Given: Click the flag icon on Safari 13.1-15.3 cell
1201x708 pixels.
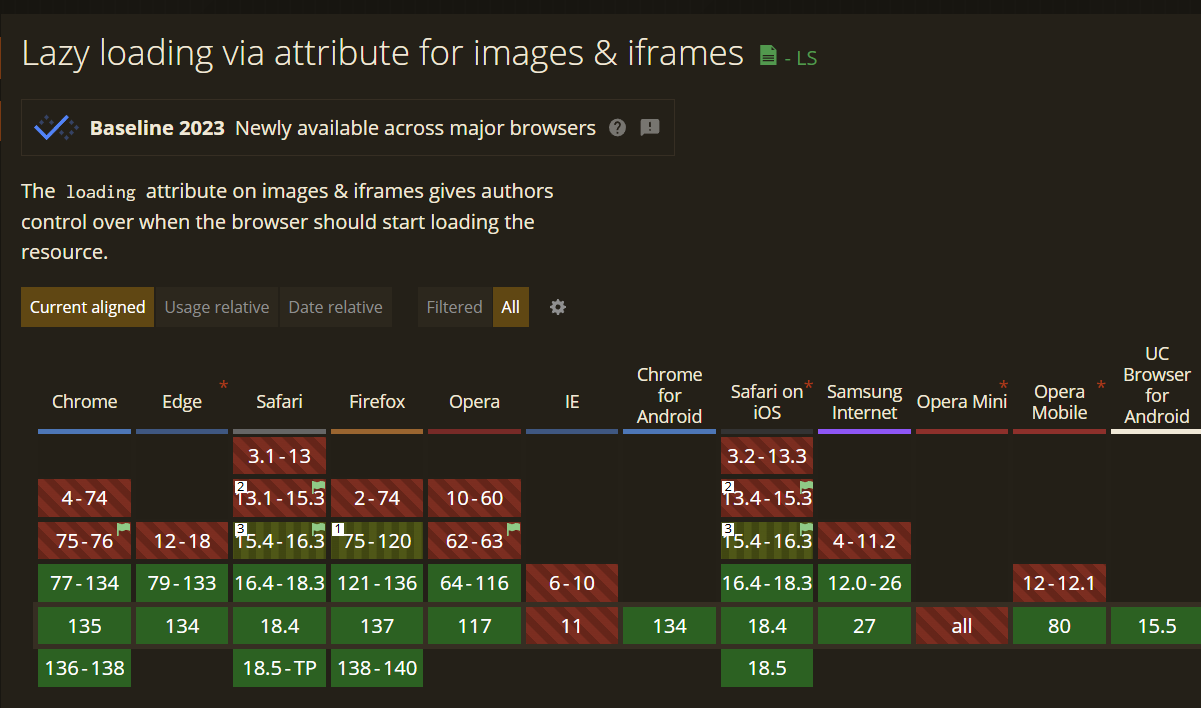Looking at the screenshot, I should [319, 488].
